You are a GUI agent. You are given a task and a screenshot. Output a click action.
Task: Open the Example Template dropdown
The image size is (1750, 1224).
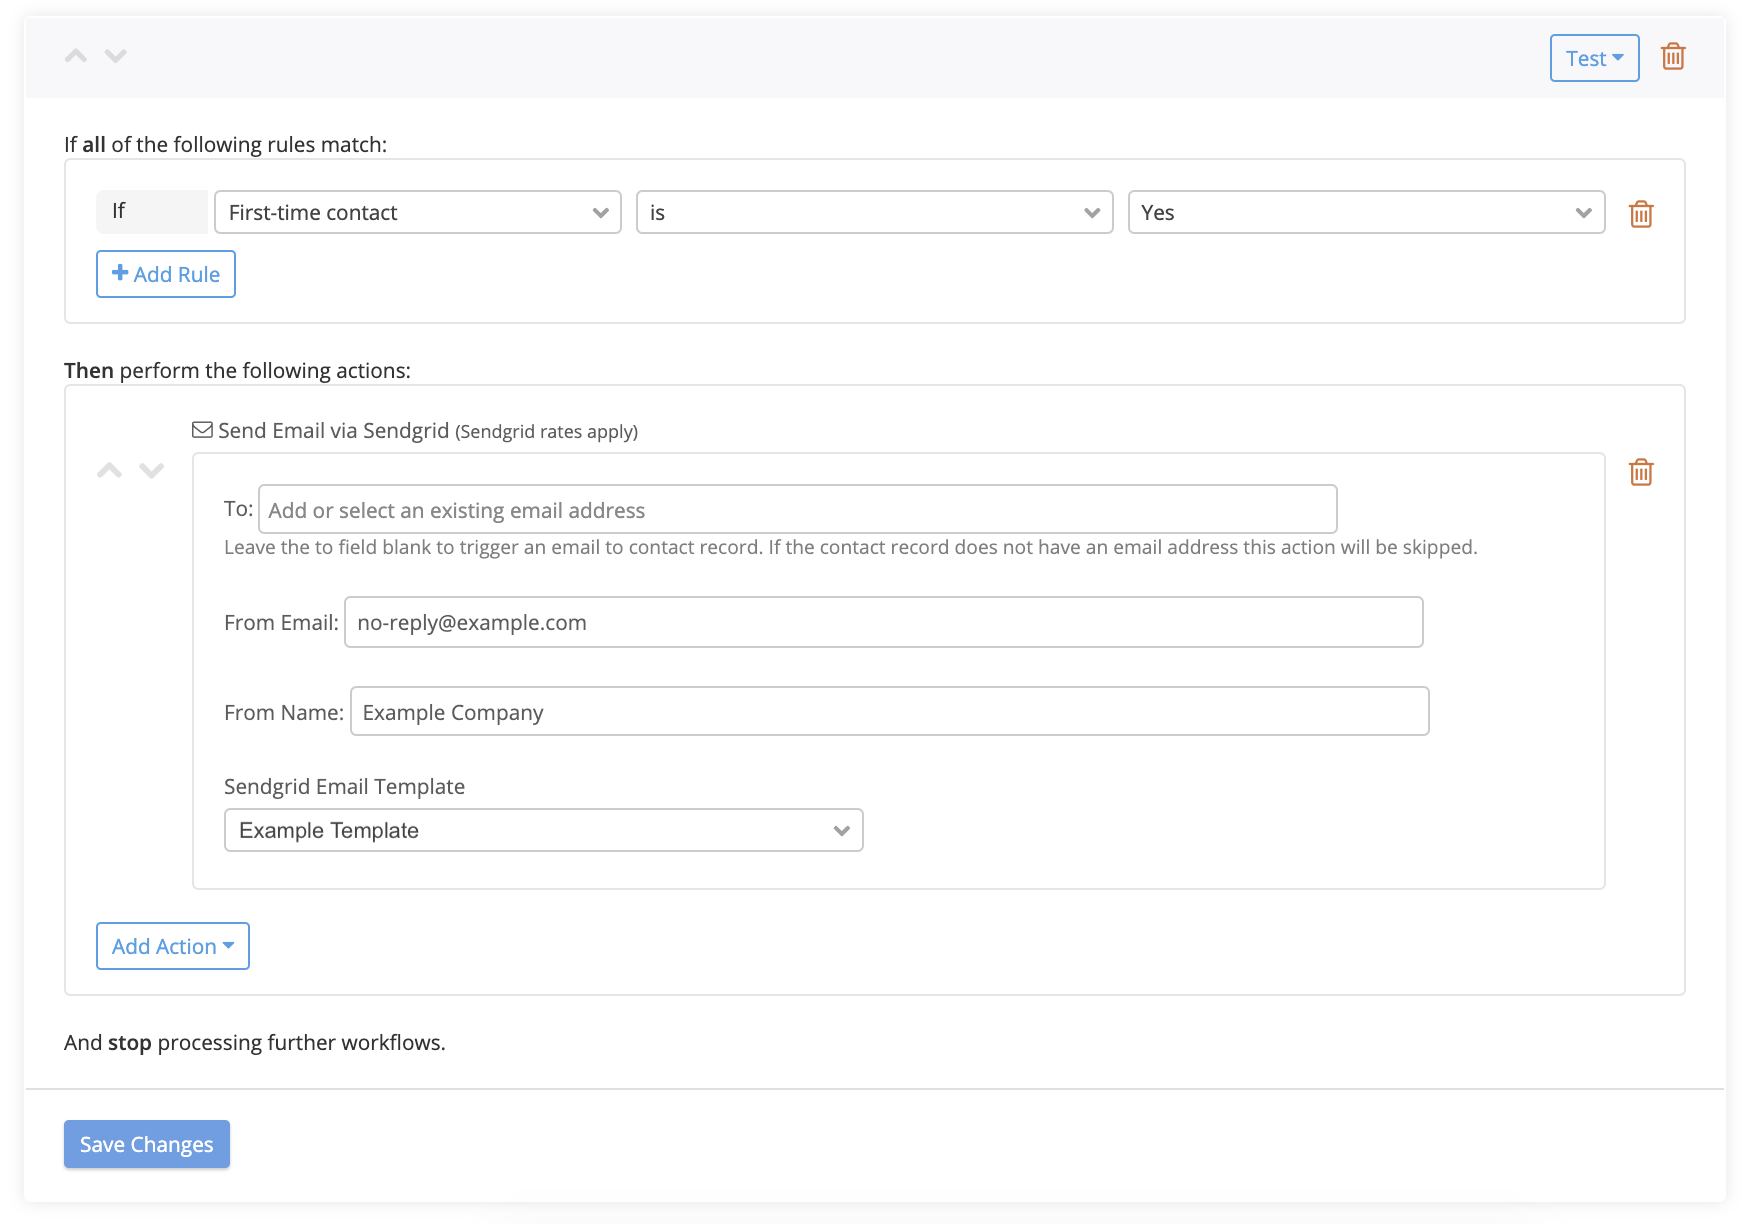(542, 830)
